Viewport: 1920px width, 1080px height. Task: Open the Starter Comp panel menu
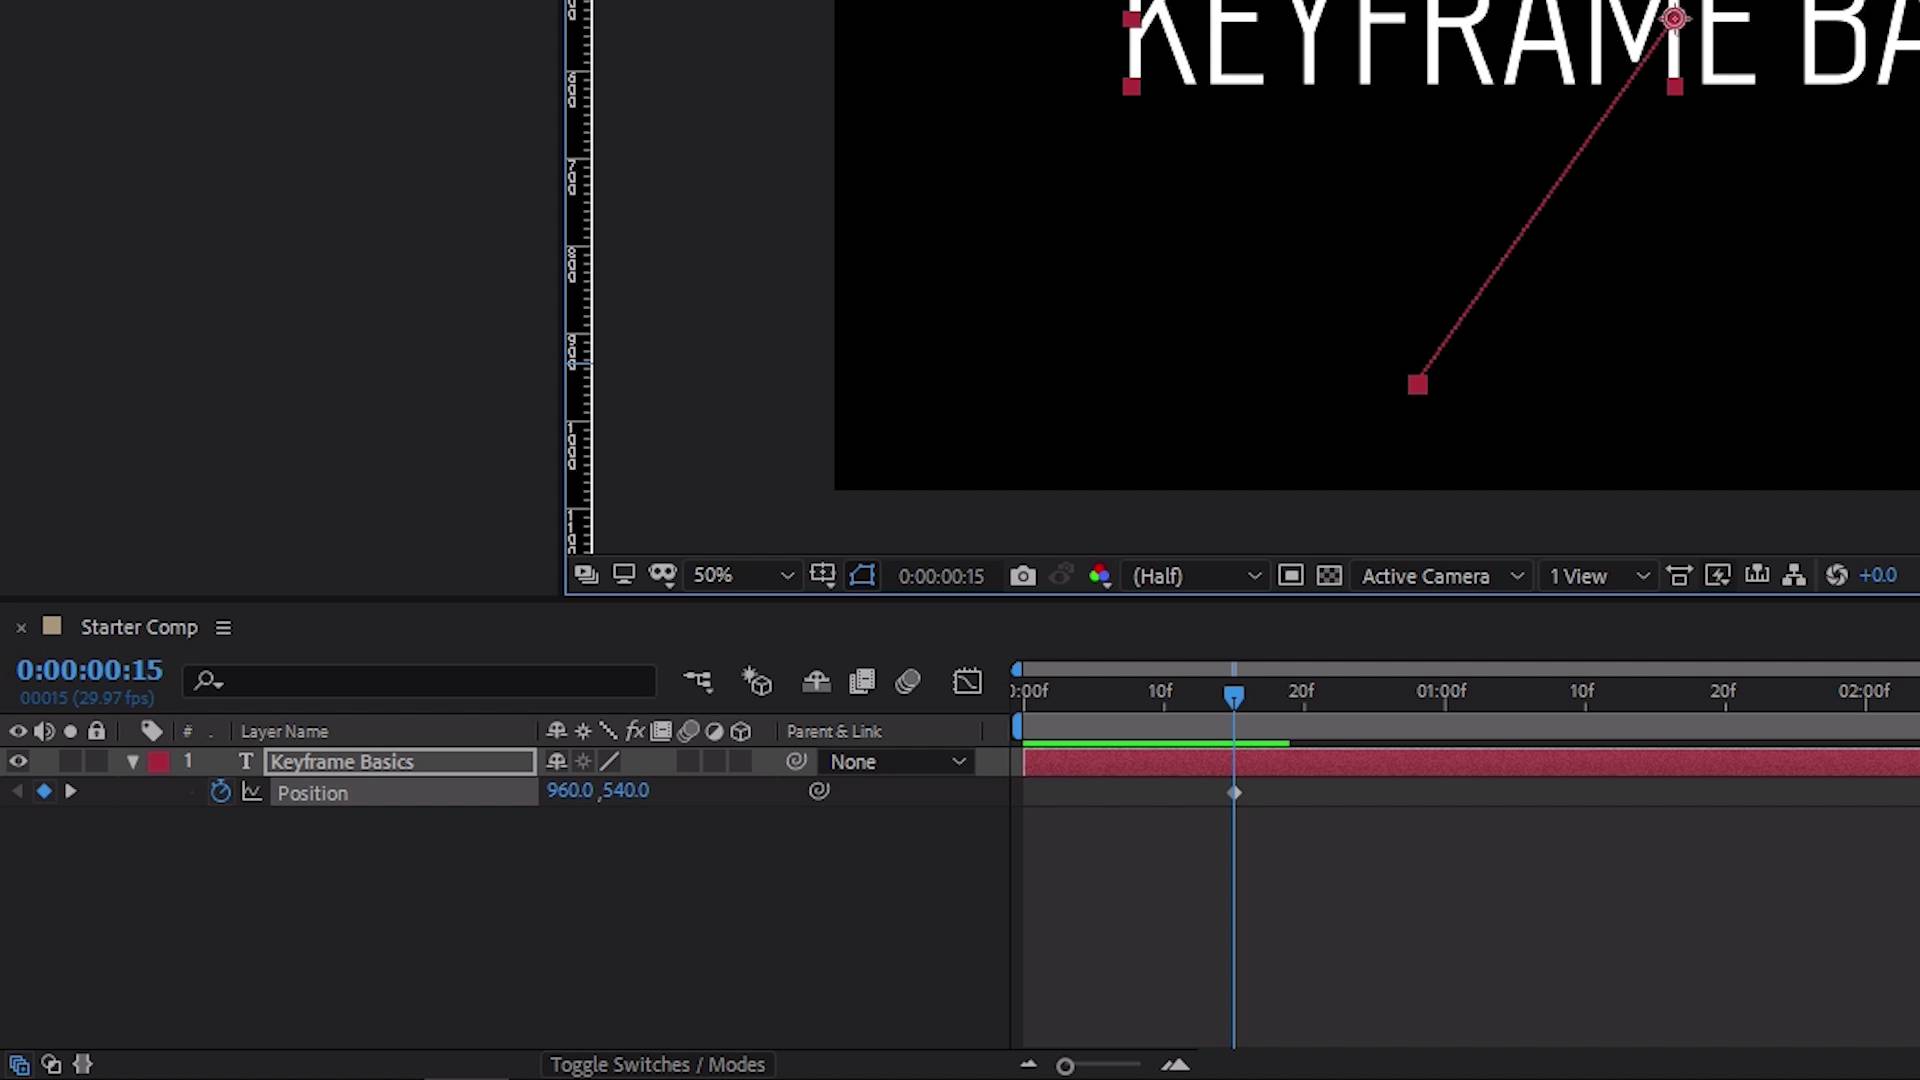coord(222,628)
